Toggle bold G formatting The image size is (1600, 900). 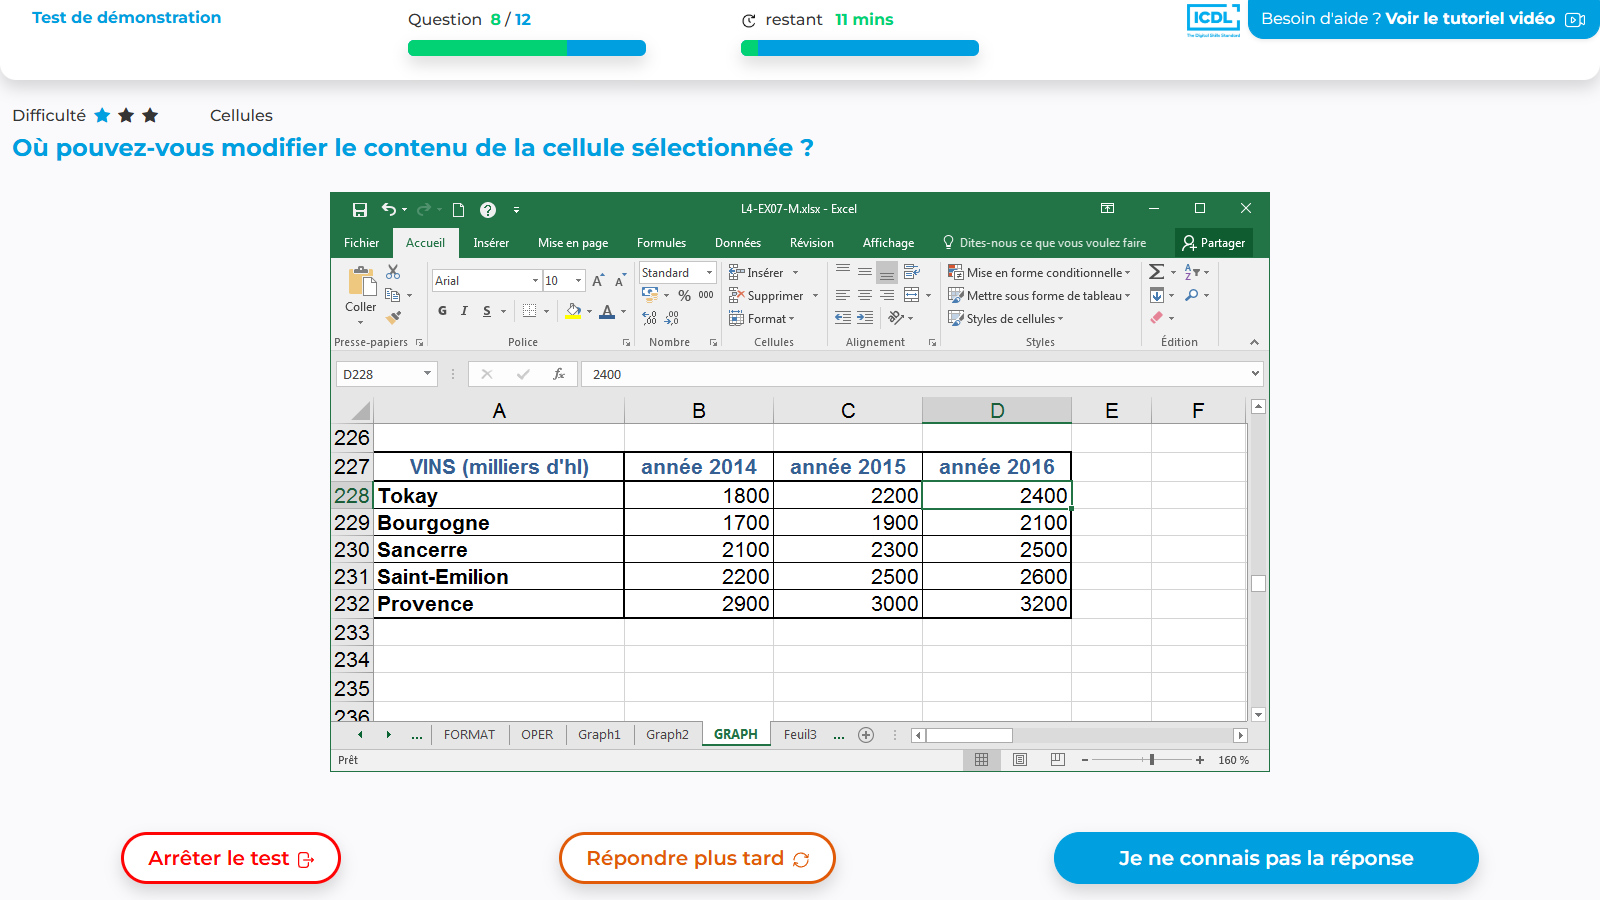pos(442,311)
